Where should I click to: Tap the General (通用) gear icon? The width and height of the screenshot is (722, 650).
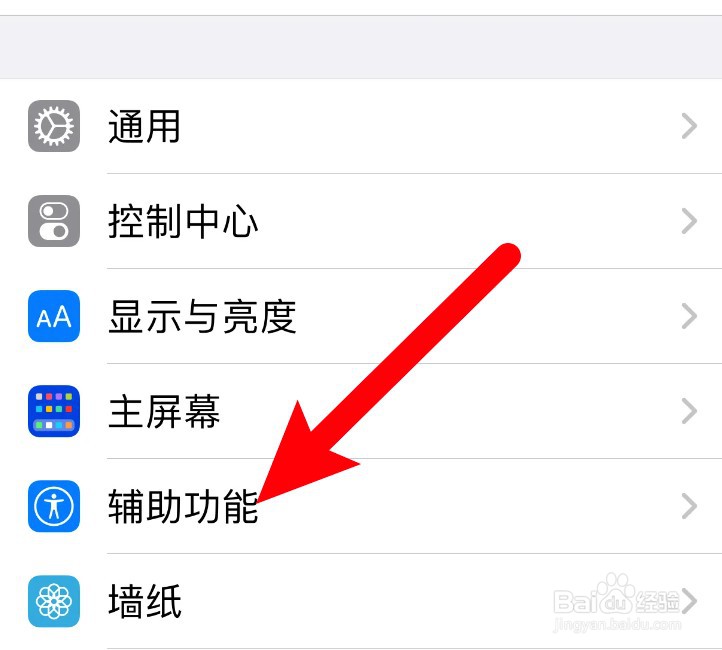[x=54, y=126]
